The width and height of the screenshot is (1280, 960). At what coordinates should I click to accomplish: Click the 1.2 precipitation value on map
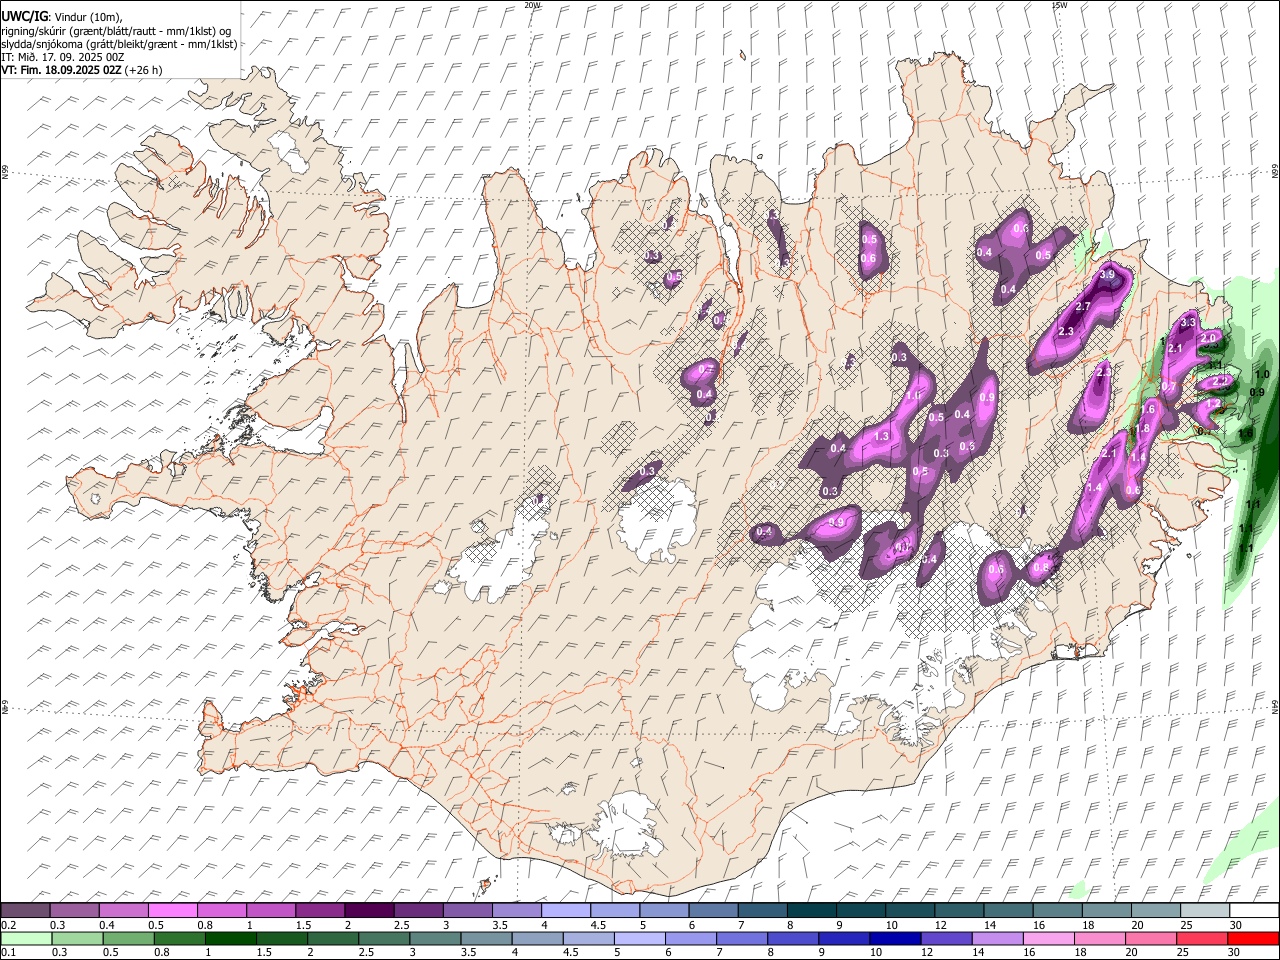pos(1212,404)
